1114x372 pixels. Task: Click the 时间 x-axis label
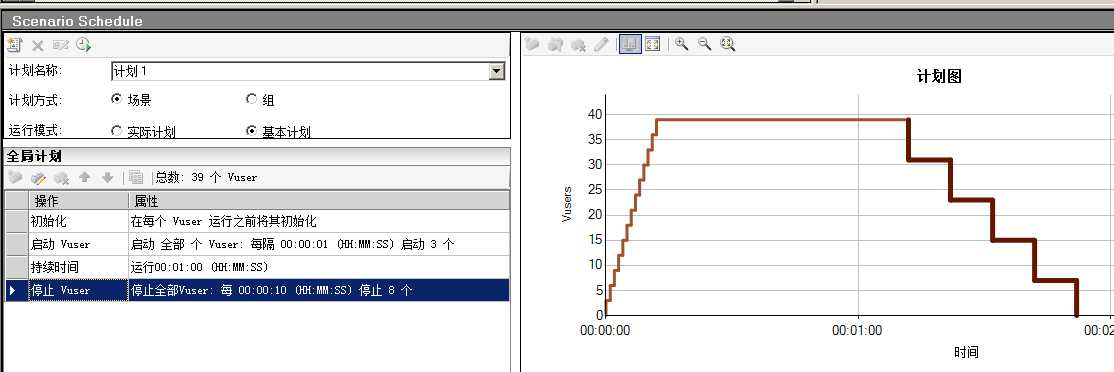point(966,352)
